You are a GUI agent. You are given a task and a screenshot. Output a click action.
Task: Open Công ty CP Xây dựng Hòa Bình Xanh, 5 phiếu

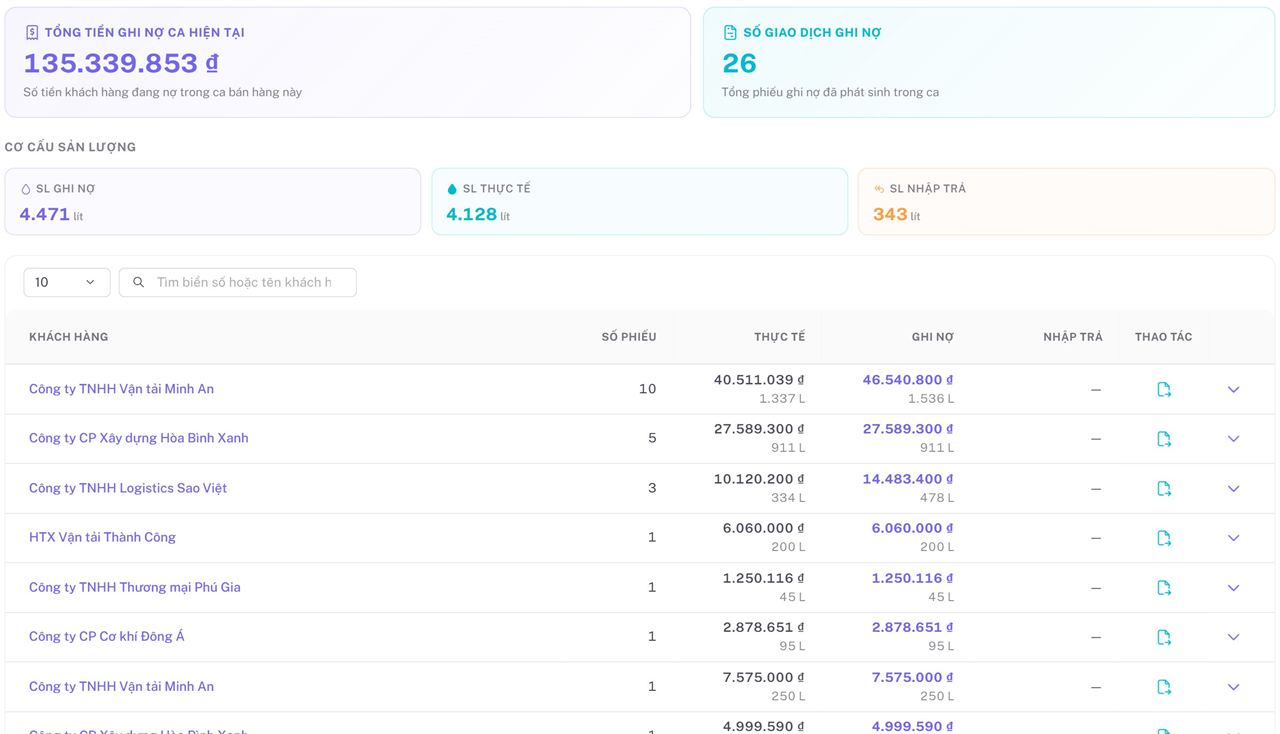tap(139, 438)
